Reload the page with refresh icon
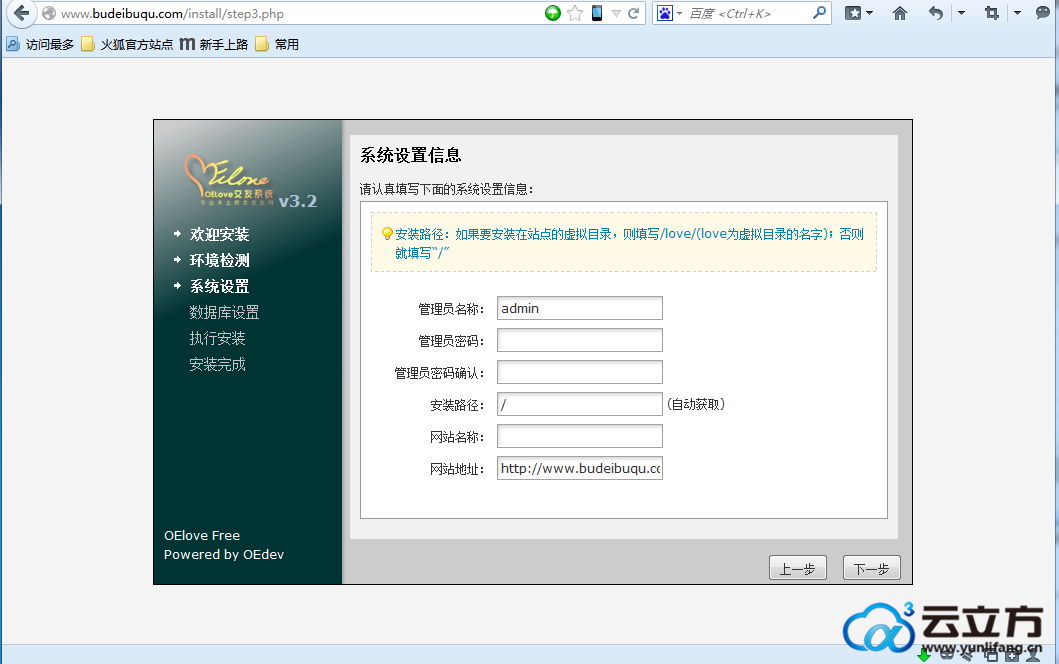 click(x=634, y=13)
